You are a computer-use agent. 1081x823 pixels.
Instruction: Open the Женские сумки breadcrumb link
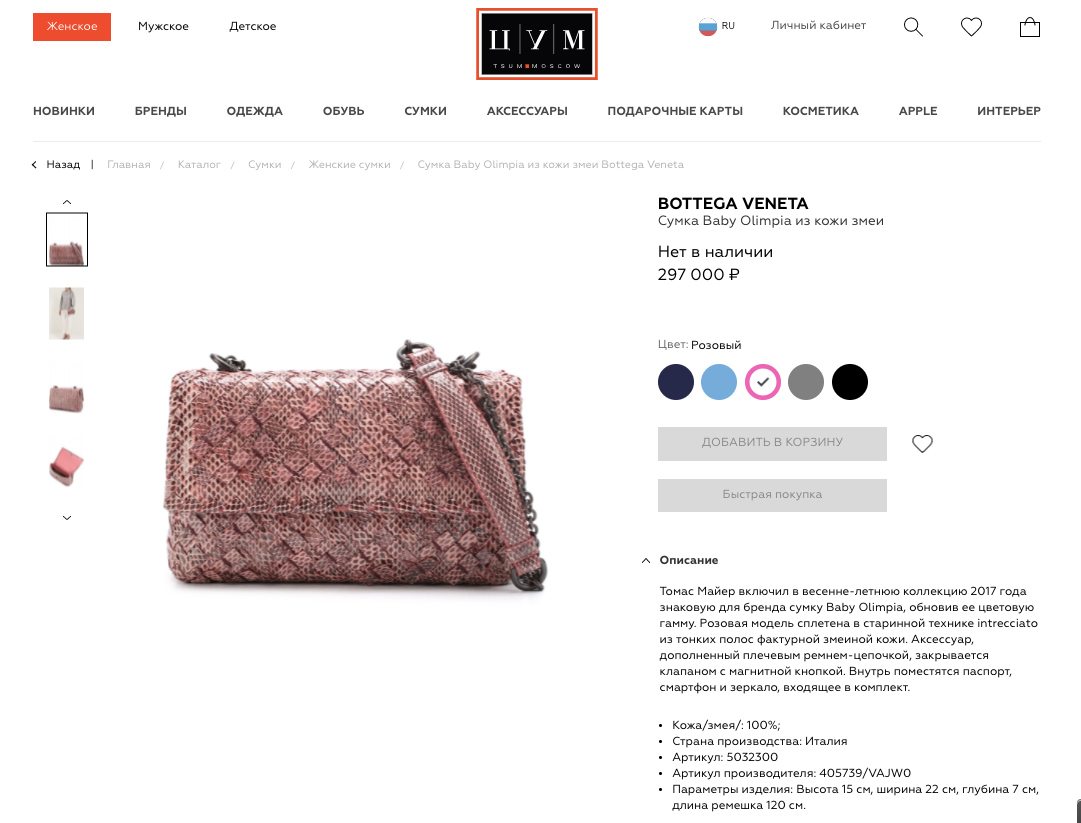point(350,165)
